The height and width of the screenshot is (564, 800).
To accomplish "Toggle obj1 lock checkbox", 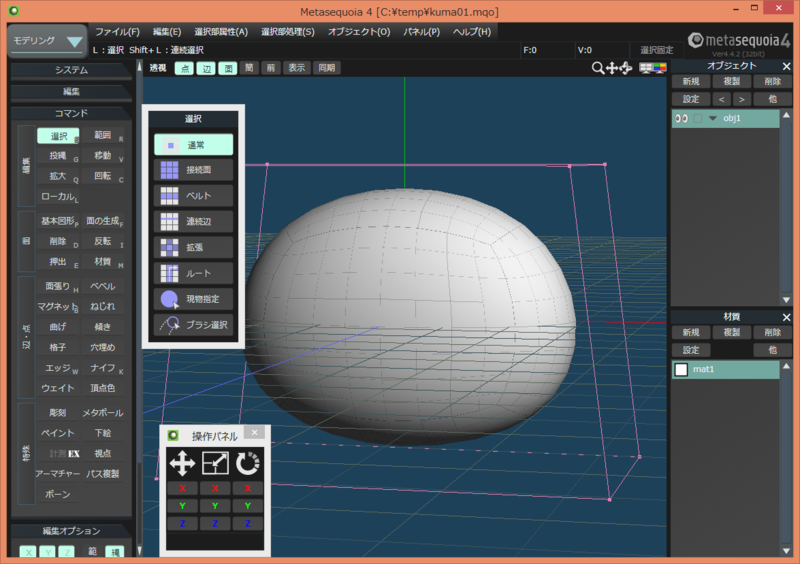I will pyautogui.click(x=698, y=118).
